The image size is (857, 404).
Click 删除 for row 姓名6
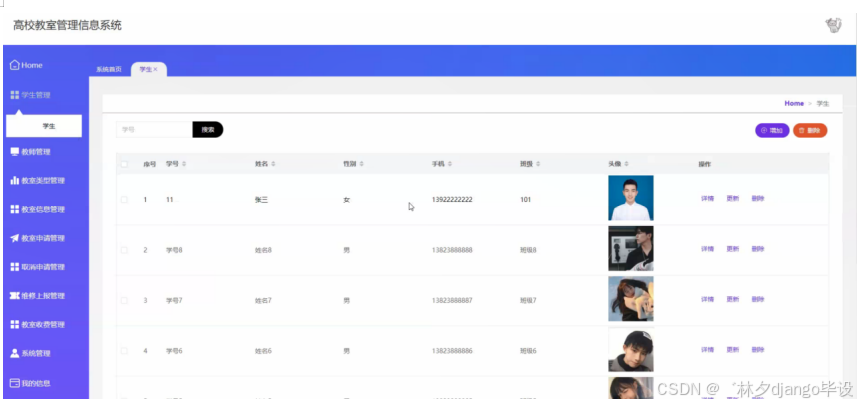click(758, 350)
